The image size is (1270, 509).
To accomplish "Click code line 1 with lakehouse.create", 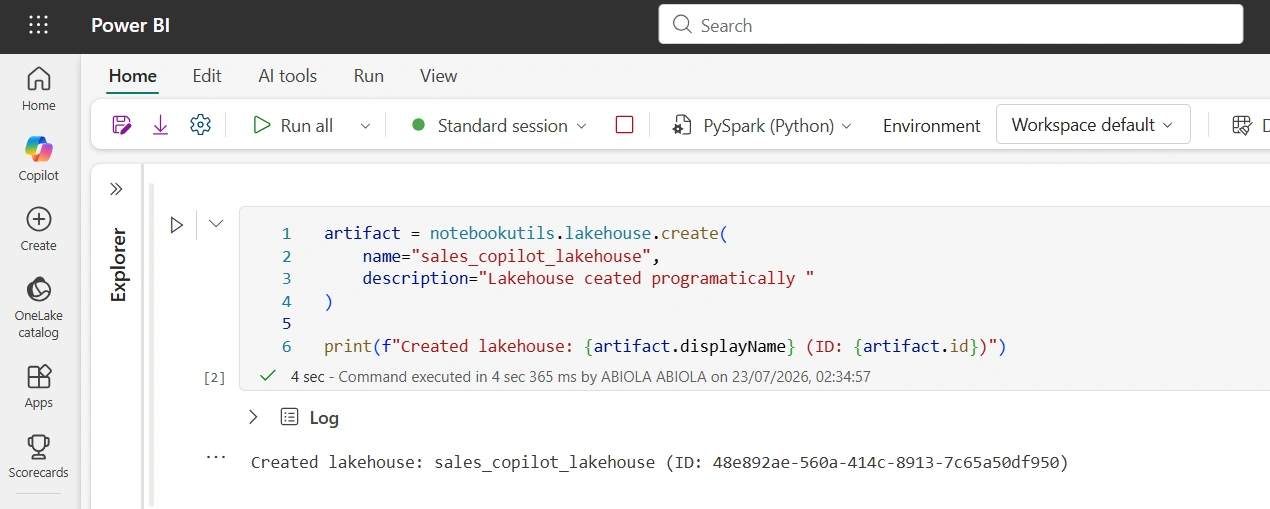I will [527, 233].
